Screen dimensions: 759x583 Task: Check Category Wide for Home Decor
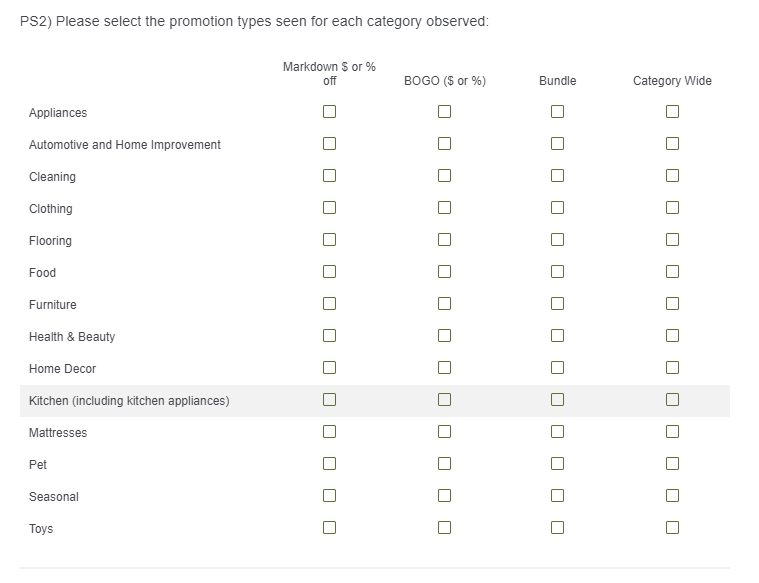(x=672, y=368)
